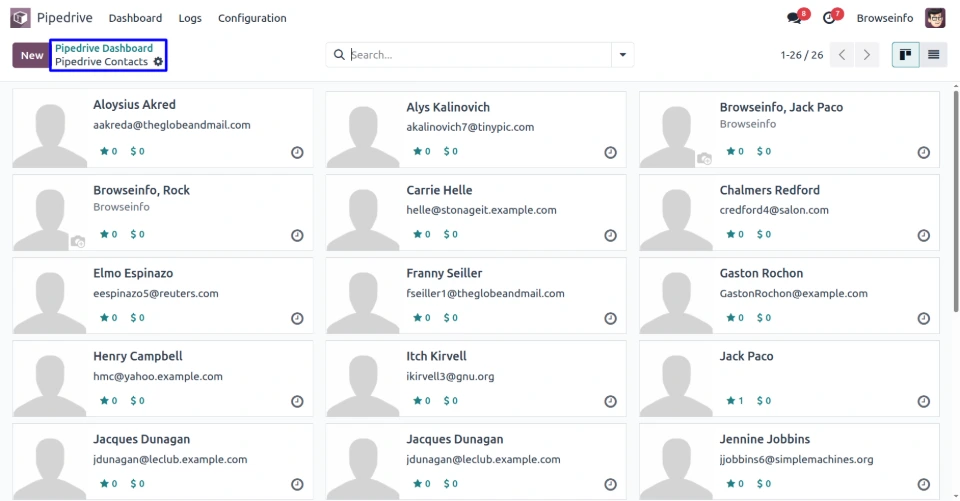The width and height of the screenshot is (960, 501).
Task: Go to next page of records
Action: (x=867, y=55)
